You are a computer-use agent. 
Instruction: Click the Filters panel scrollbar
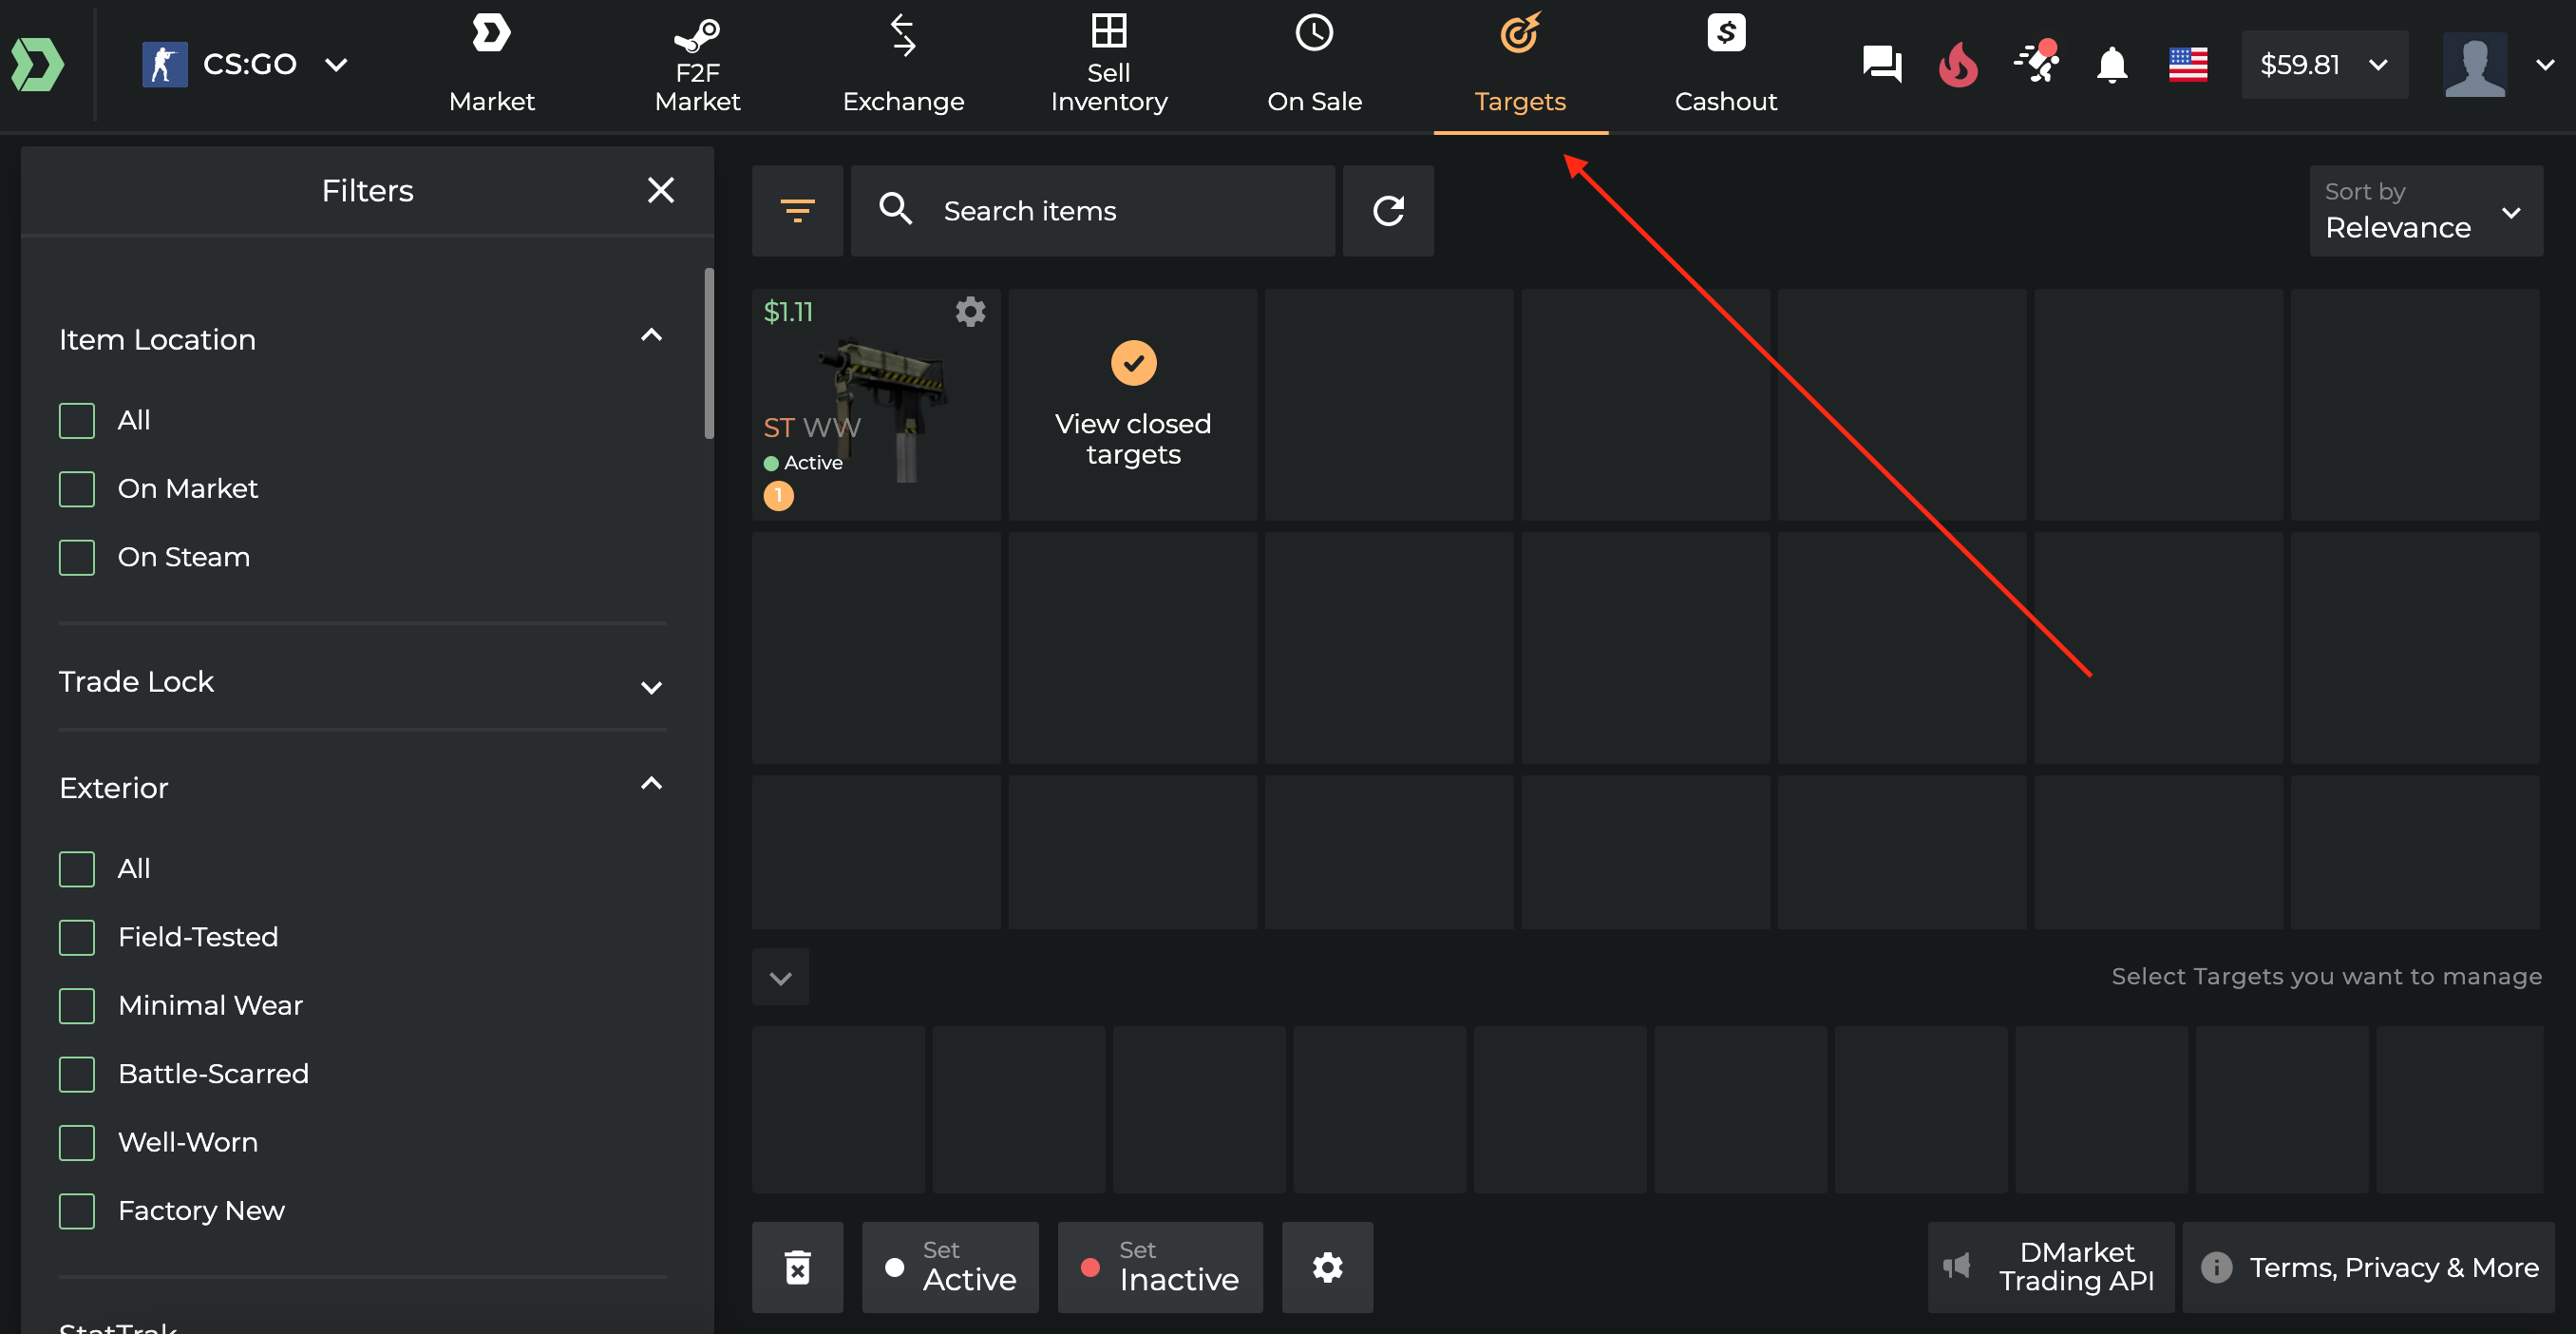tap(709, 352)
